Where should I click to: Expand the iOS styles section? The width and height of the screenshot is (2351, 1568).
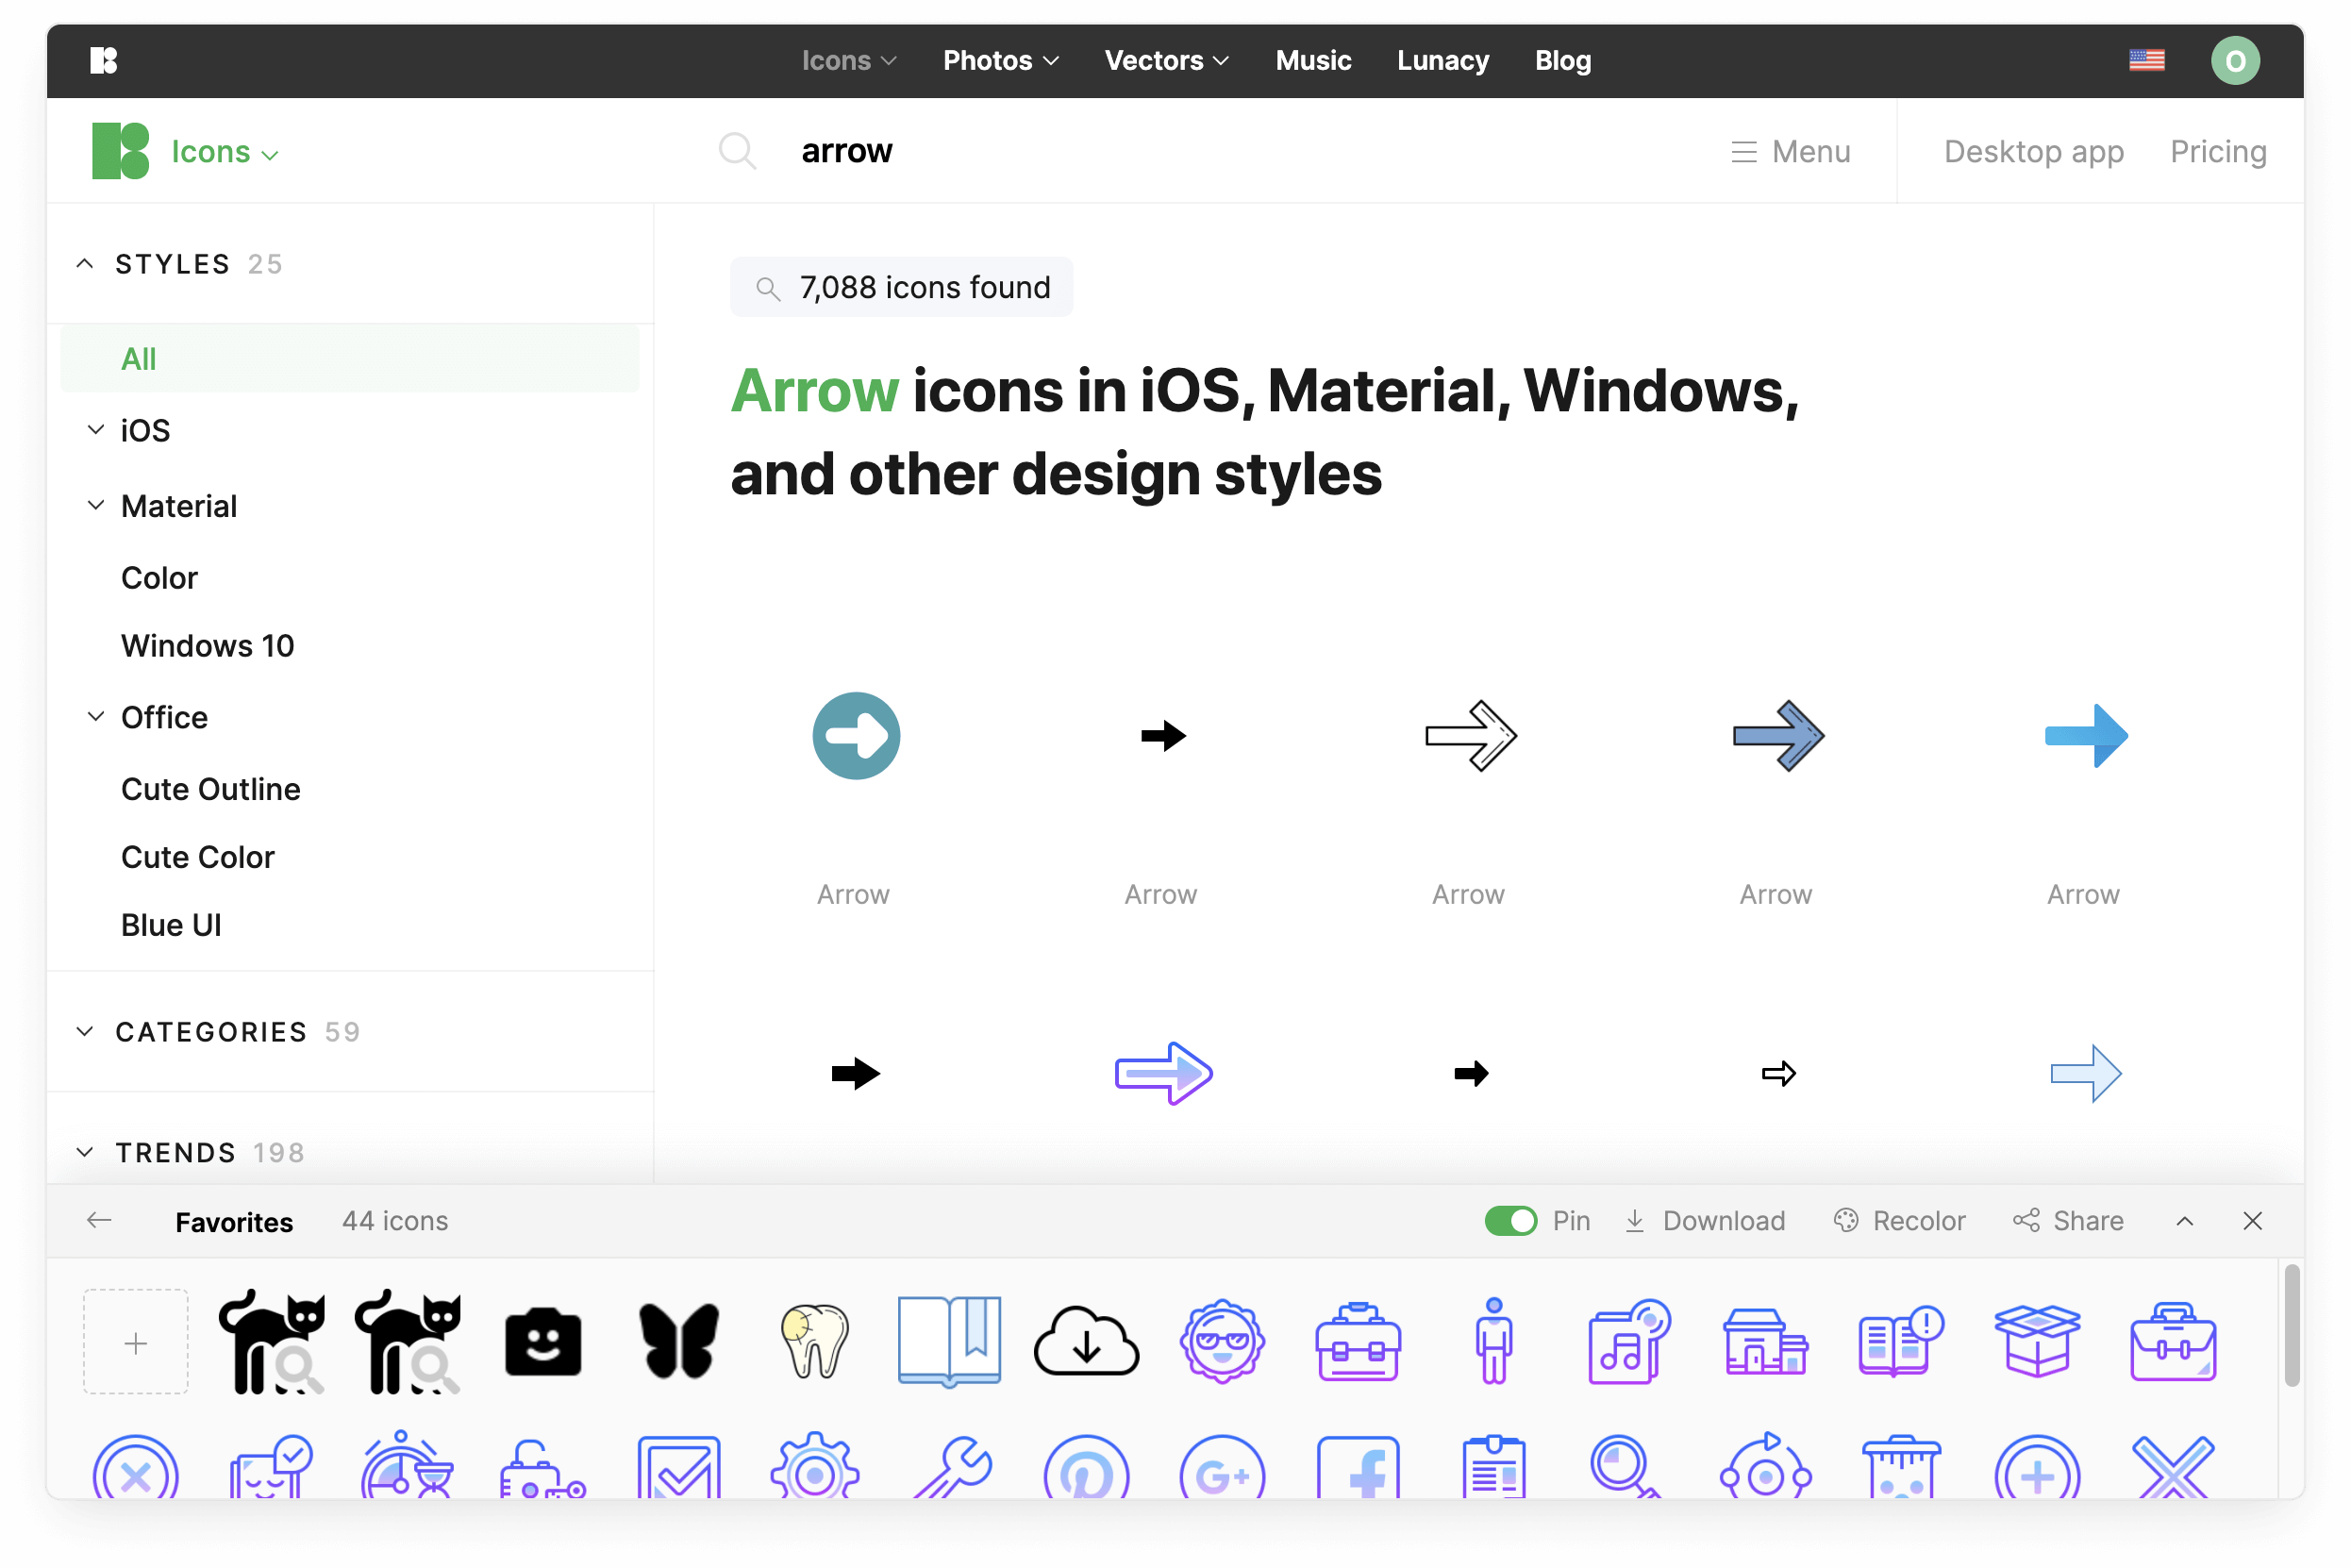pos(94,430)
